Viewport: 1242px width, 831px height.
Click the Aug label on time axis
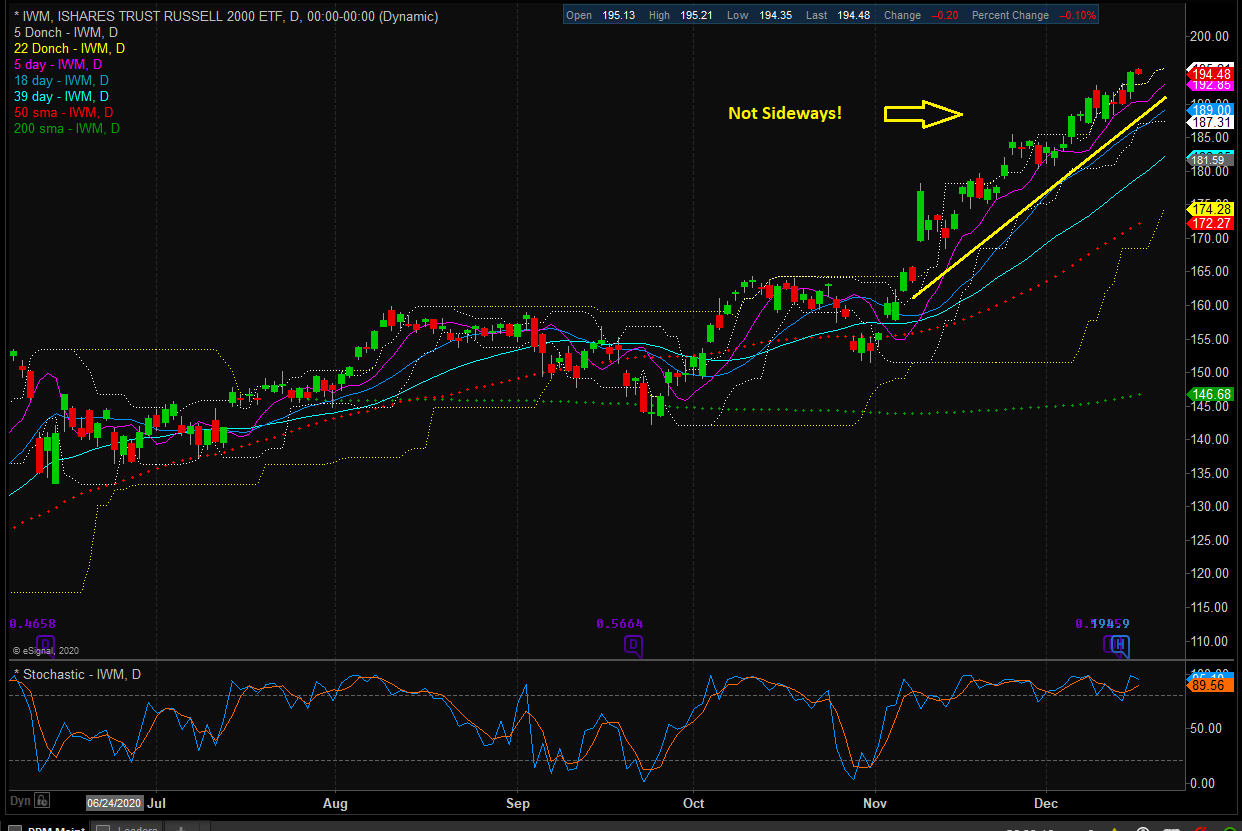click(x=336, y=802)
